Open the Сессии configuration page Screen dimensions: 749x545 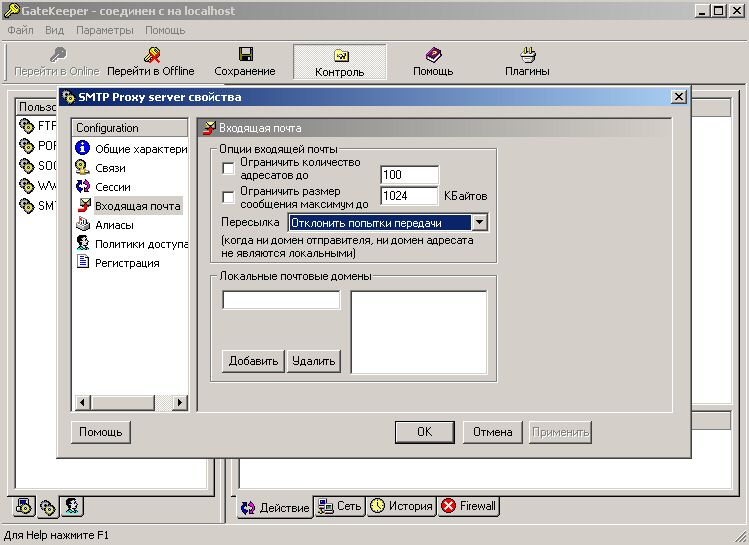click(x=113, y=187)
